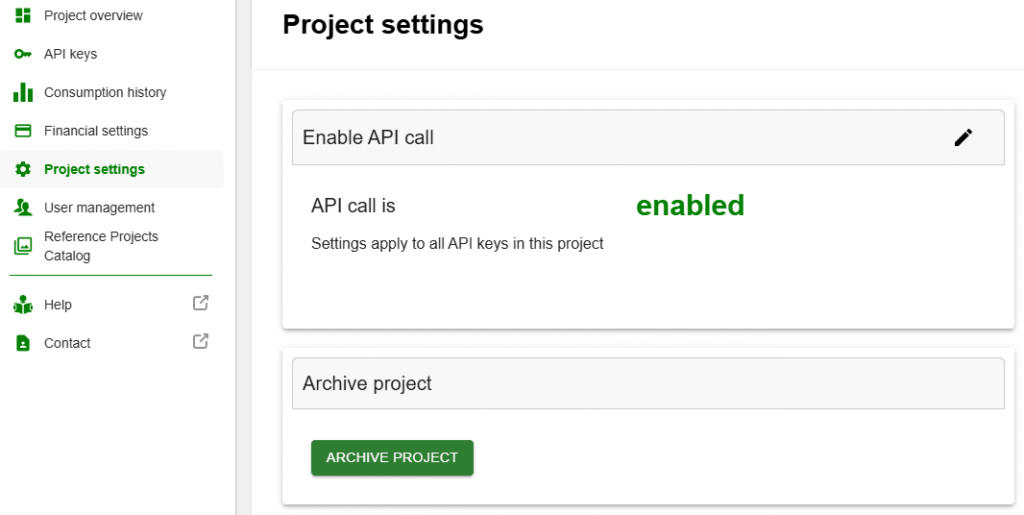Open Contact external link arrow
The image size is (1024, 515).
tap(200, 341)
